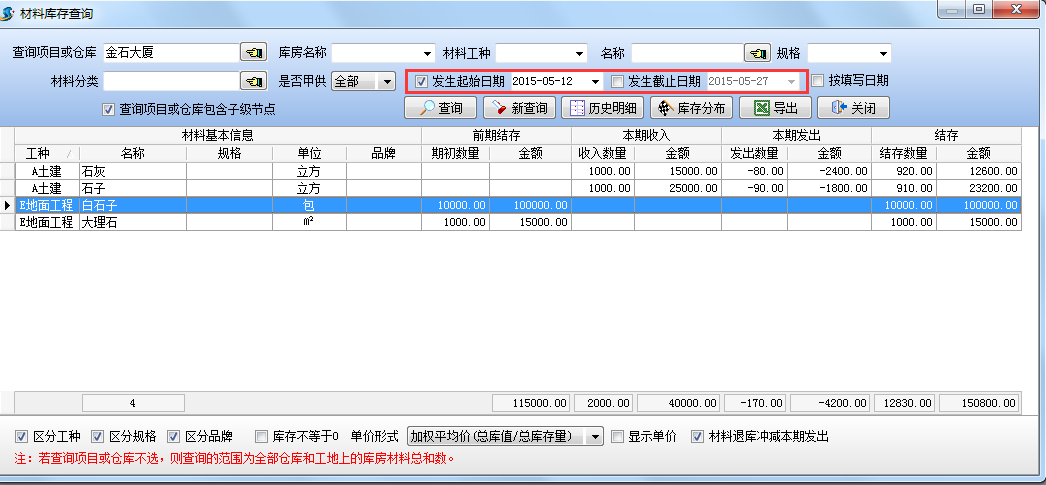
Task: Open the 库存分布 stock distribution
Action: [x=690, y=108]
